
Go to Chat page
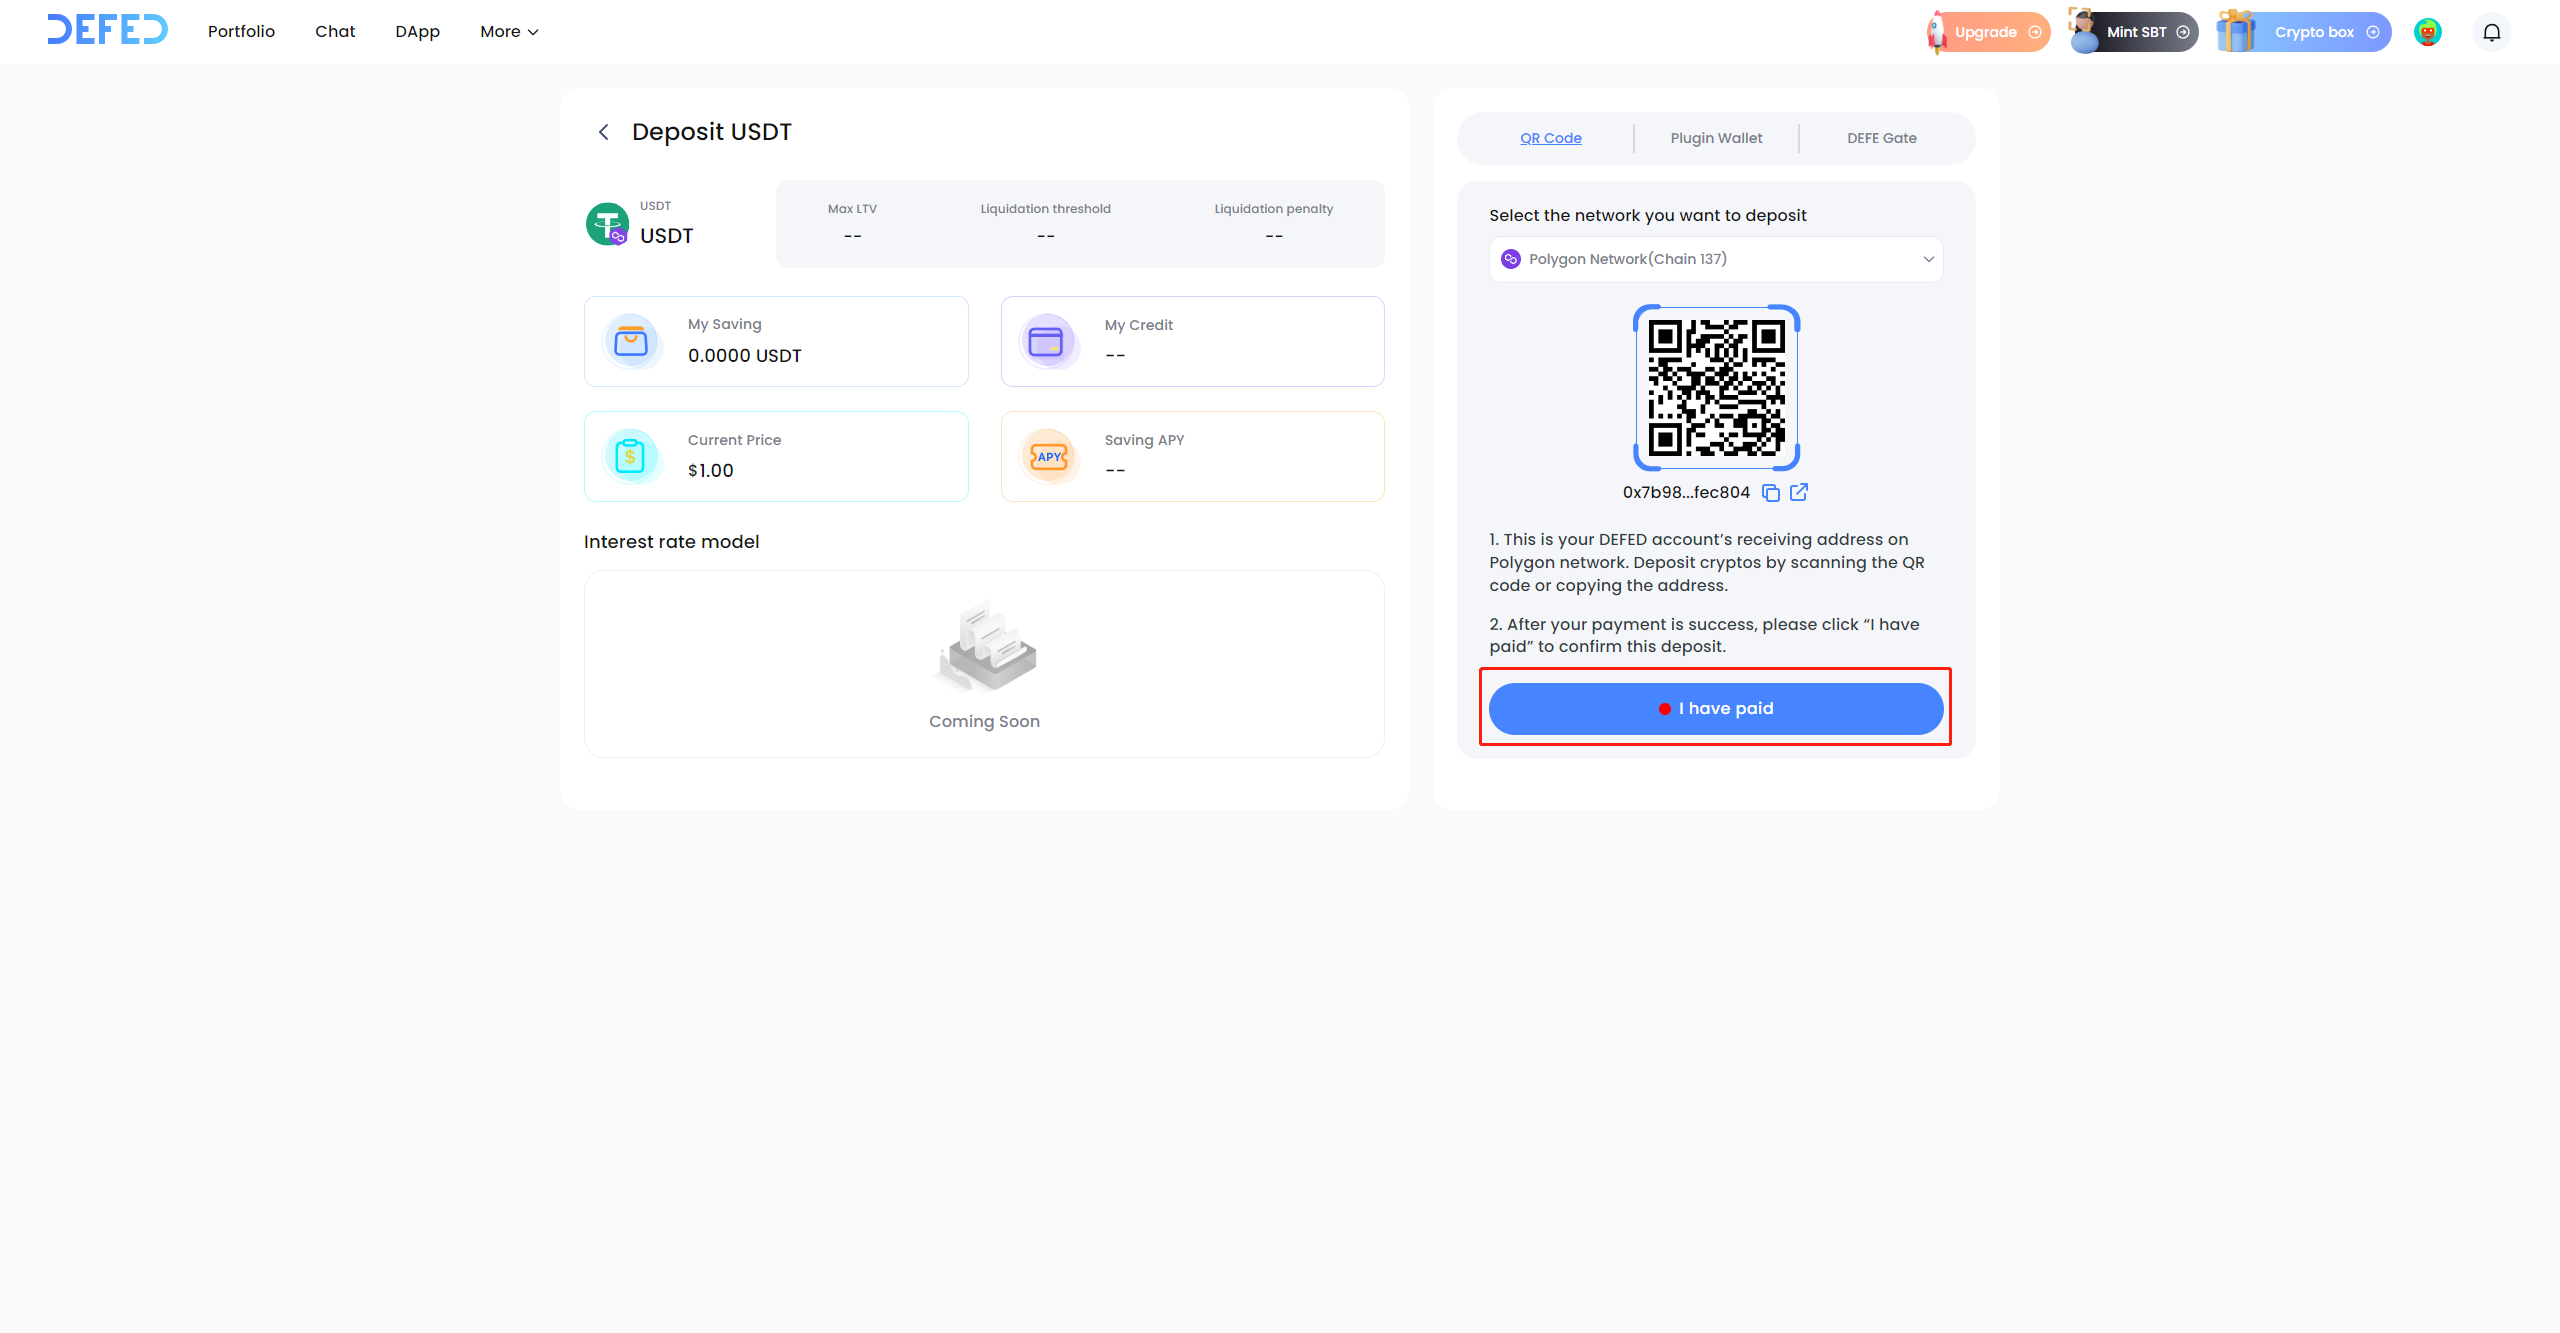(335, 32)
